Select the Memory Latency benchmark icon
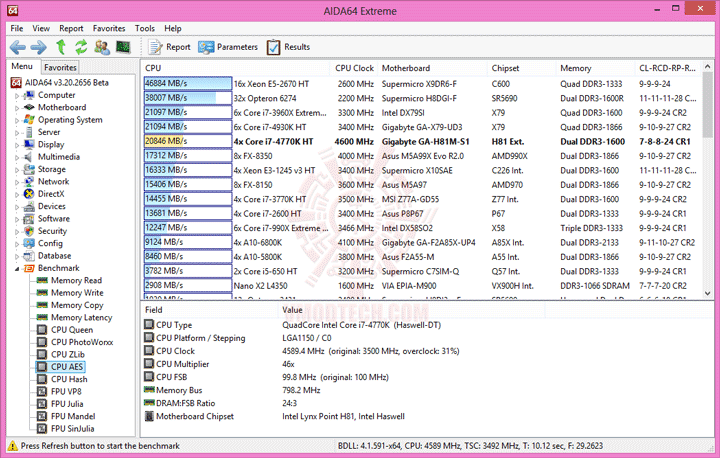720x458 pixels. 42,317
